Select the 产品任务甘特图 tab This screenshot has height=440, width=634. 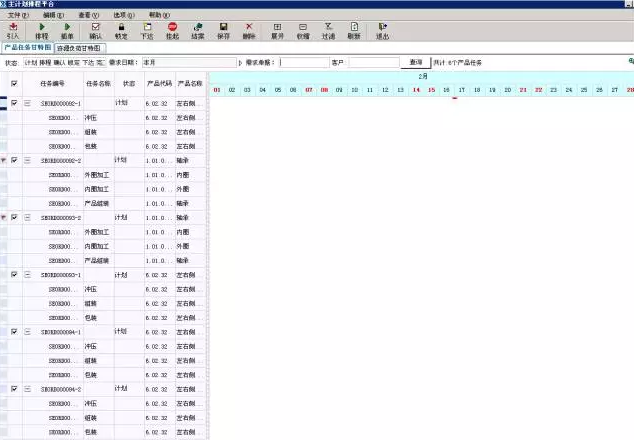coord(27,47)
